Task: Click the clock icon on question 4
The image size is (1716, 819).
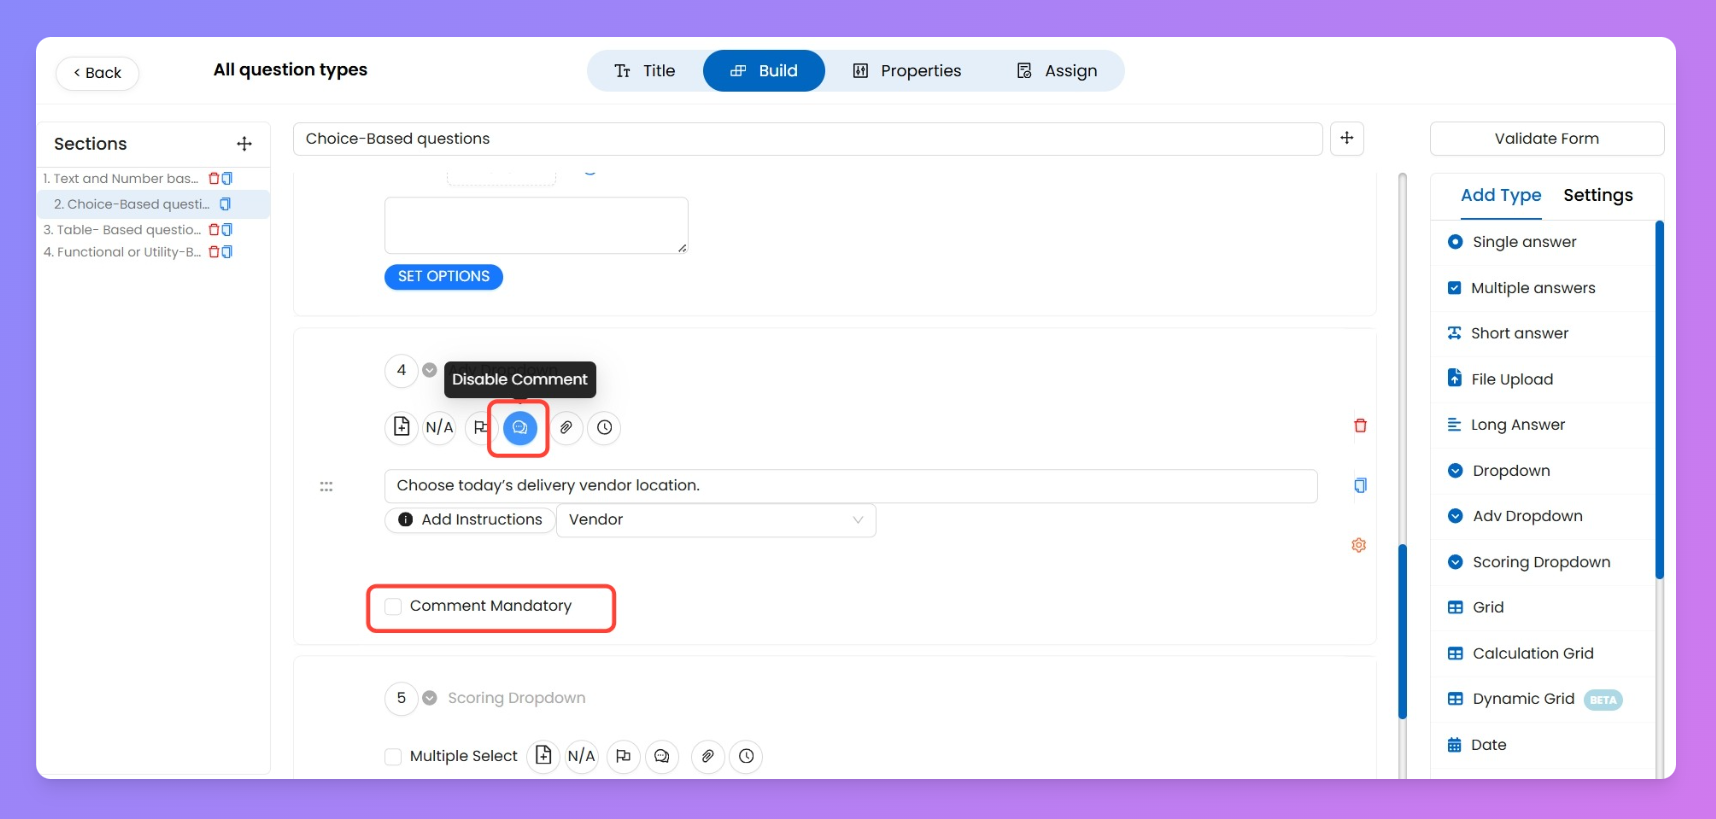Action: click(604, 428)
